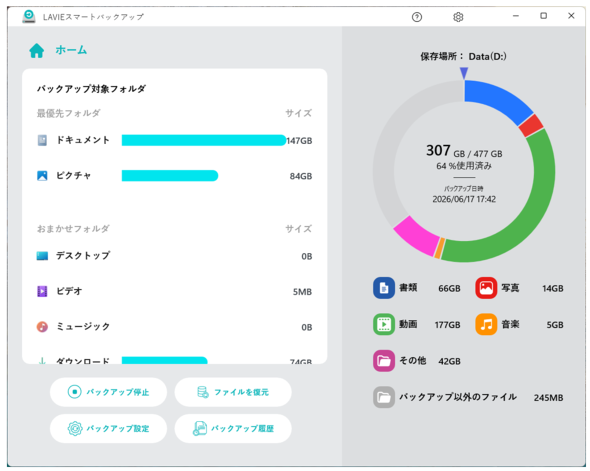Click the ピクチャ folder icon
This screenshot has width=590, height=471.
(x=42, y=176)
